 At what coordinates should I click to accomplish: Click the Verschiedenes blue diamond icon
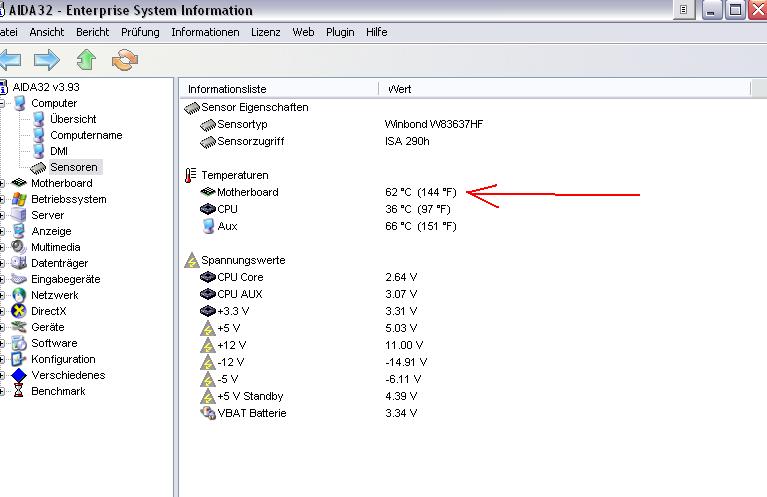coord(19,375)
